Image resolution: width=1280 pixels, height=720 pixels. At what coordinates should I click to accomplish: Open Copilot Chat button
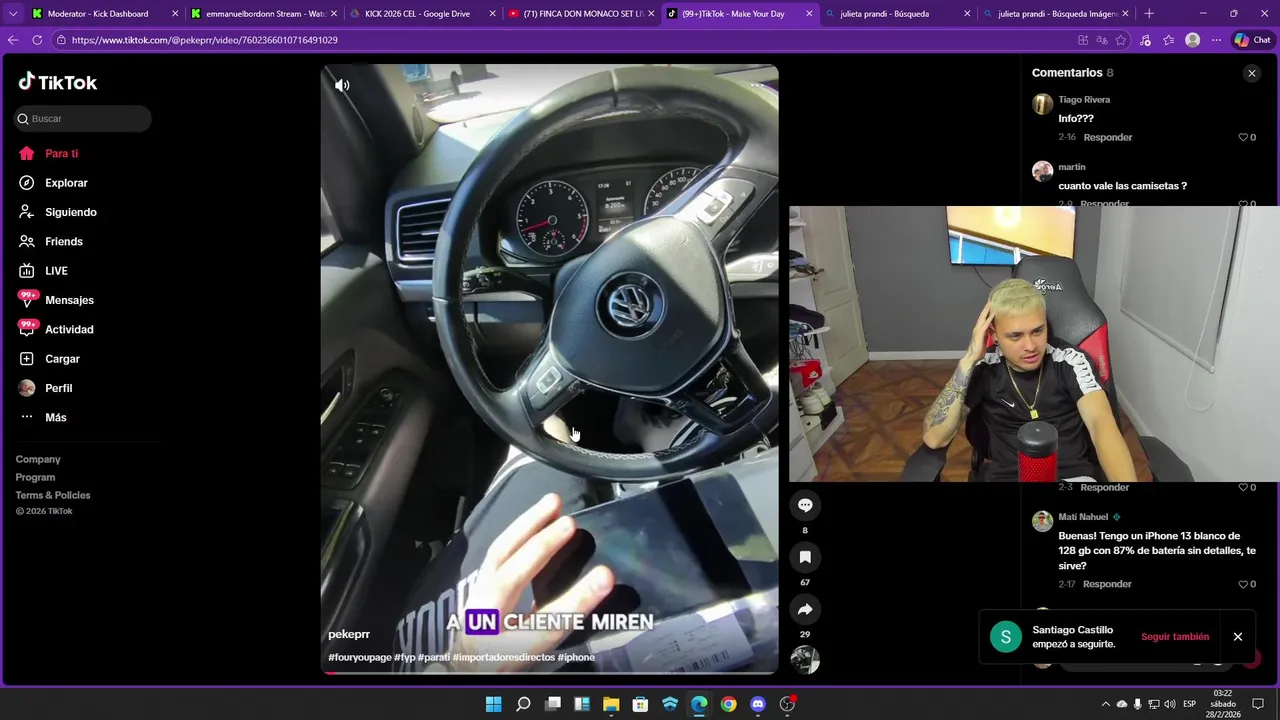coord(1252,40)
